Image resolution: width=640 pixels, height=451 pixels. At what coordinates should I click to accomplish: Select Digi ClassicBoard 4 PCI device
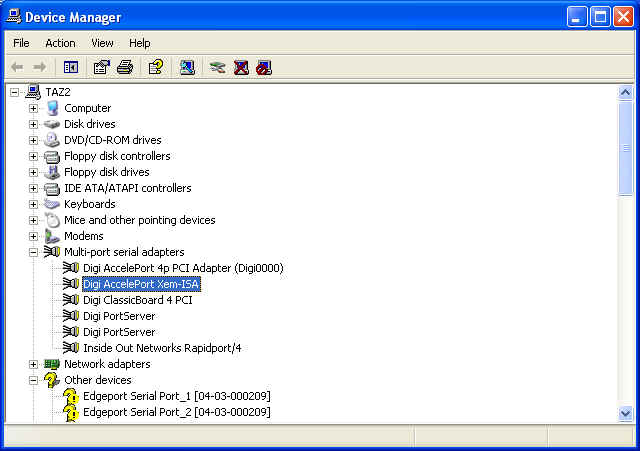tap(137, 300)
